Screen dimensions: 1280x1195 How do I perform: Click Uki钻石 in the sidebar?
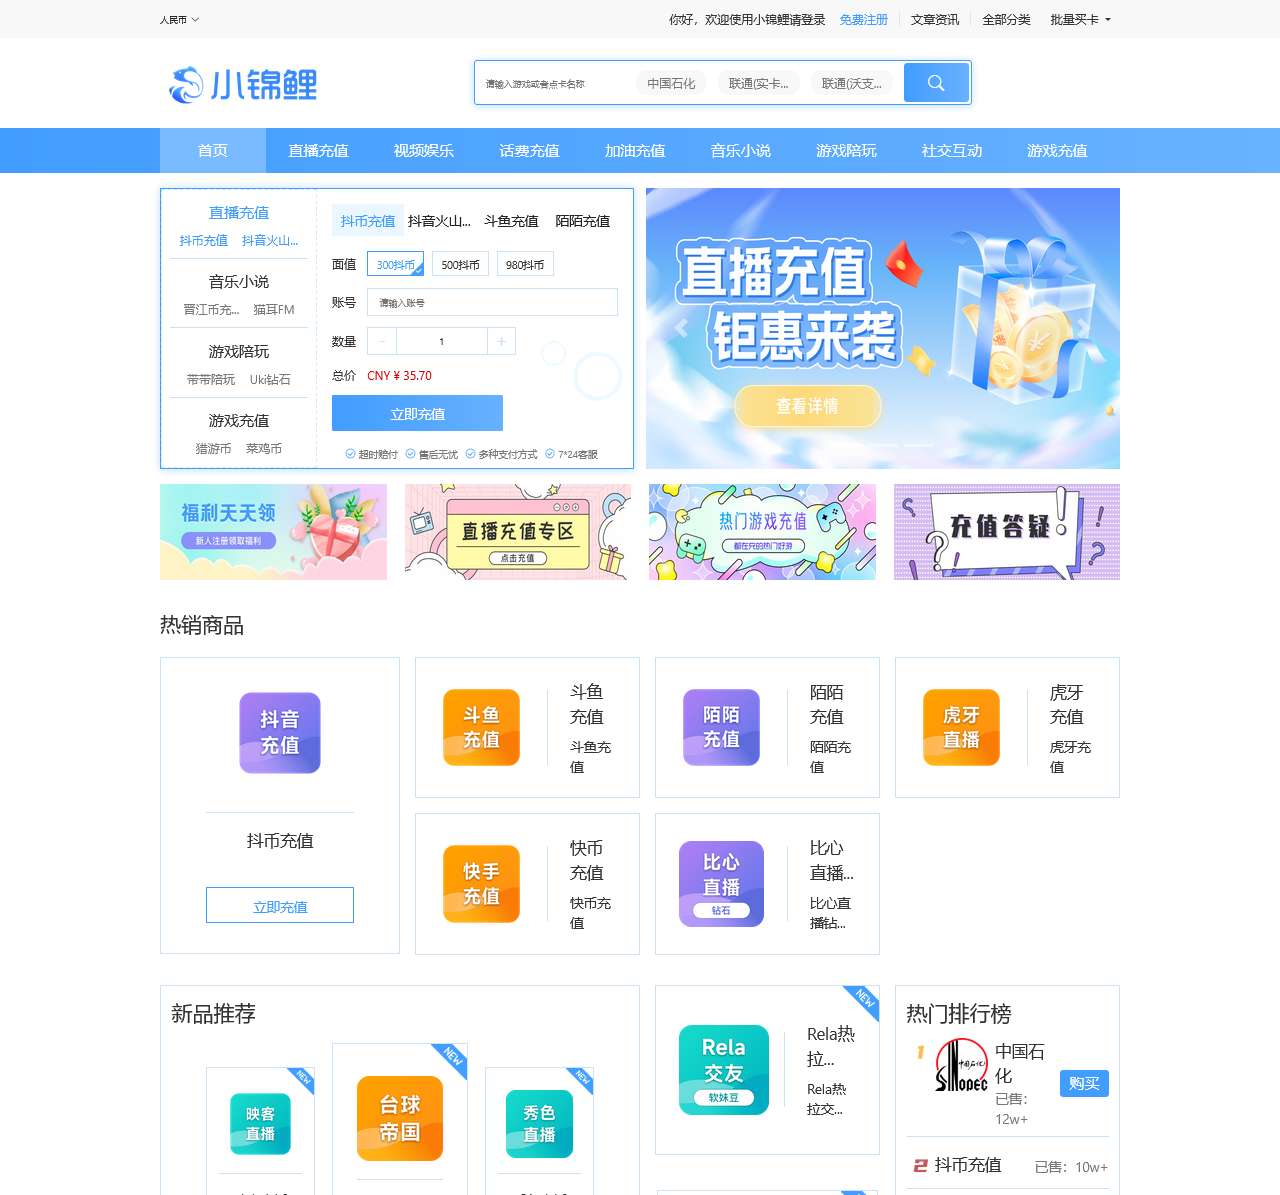point(270,379)
